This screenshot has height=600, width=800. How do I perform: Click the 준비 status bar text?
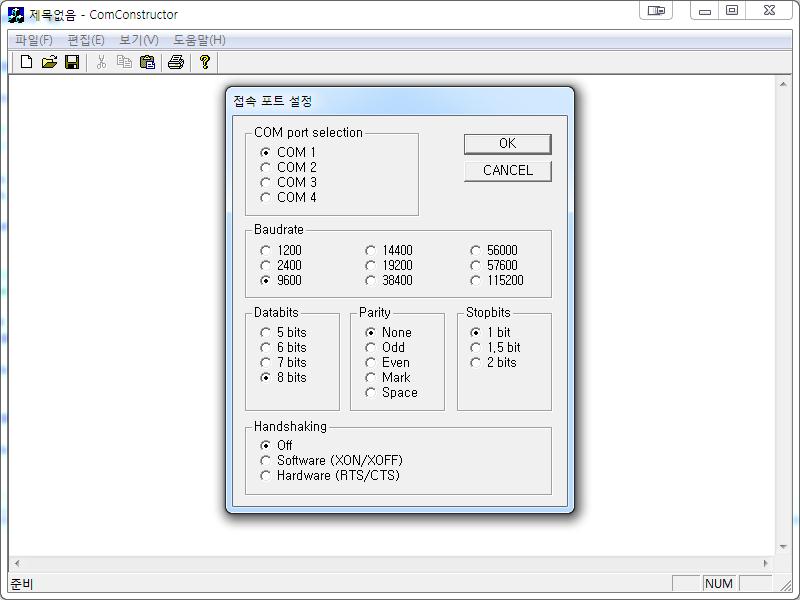click(x=21, y=584)
